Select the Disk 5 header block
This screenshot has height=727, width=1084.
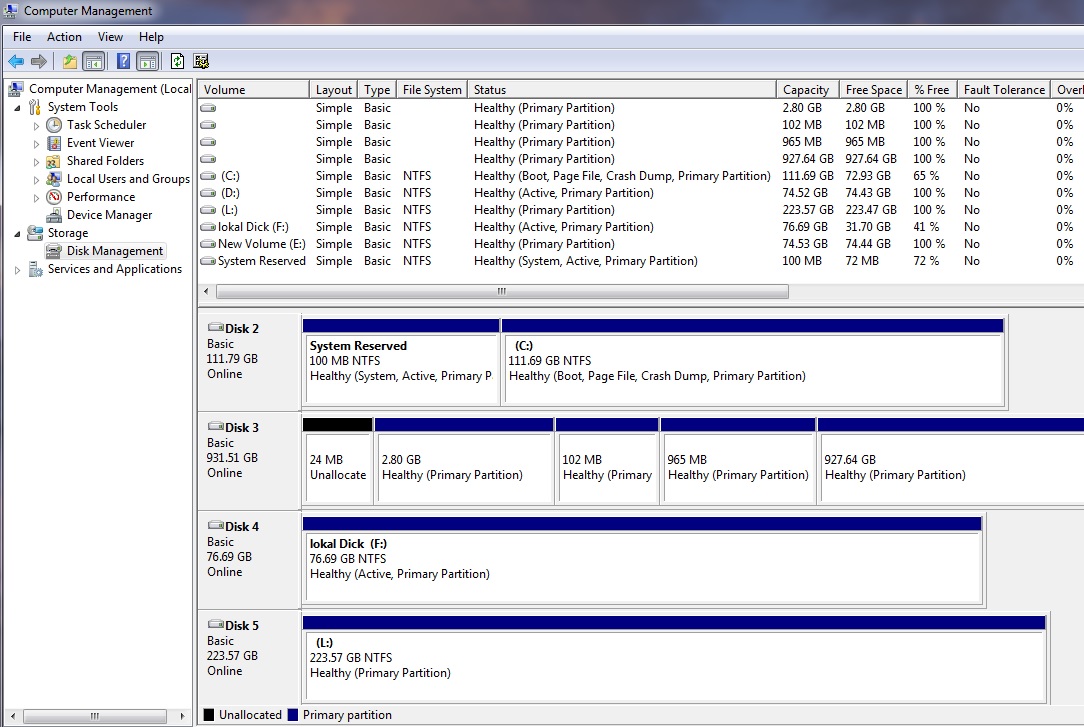point(250,659)
